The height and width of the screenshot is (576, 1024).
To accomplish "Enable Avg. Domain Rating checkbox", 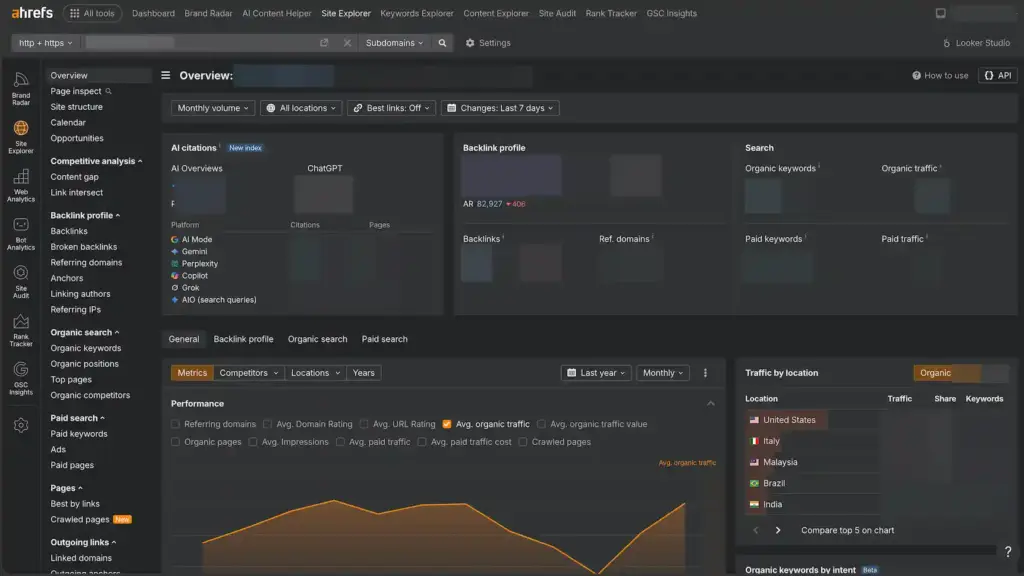I will (267, 424).
